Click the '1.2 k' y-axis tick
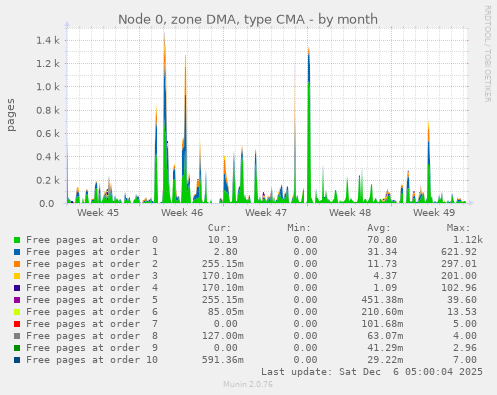Viewport: 497px width, 395px height. tap(48, 64)
